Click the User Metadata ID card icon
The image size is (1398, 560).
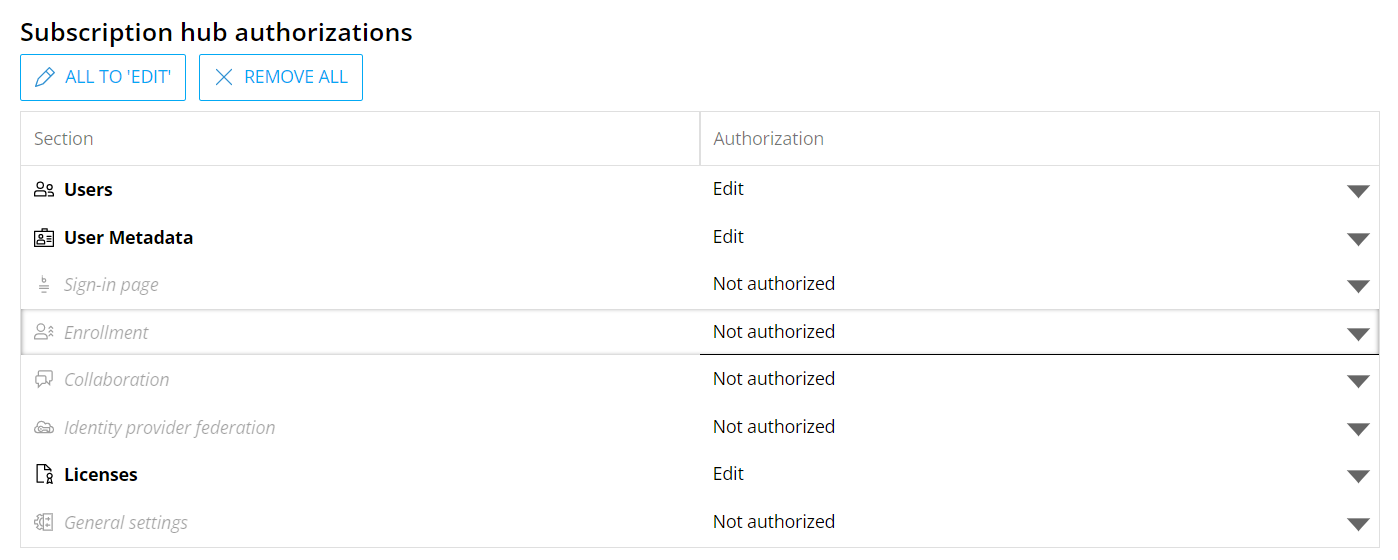pyautogui.click(x=44, y=238)
